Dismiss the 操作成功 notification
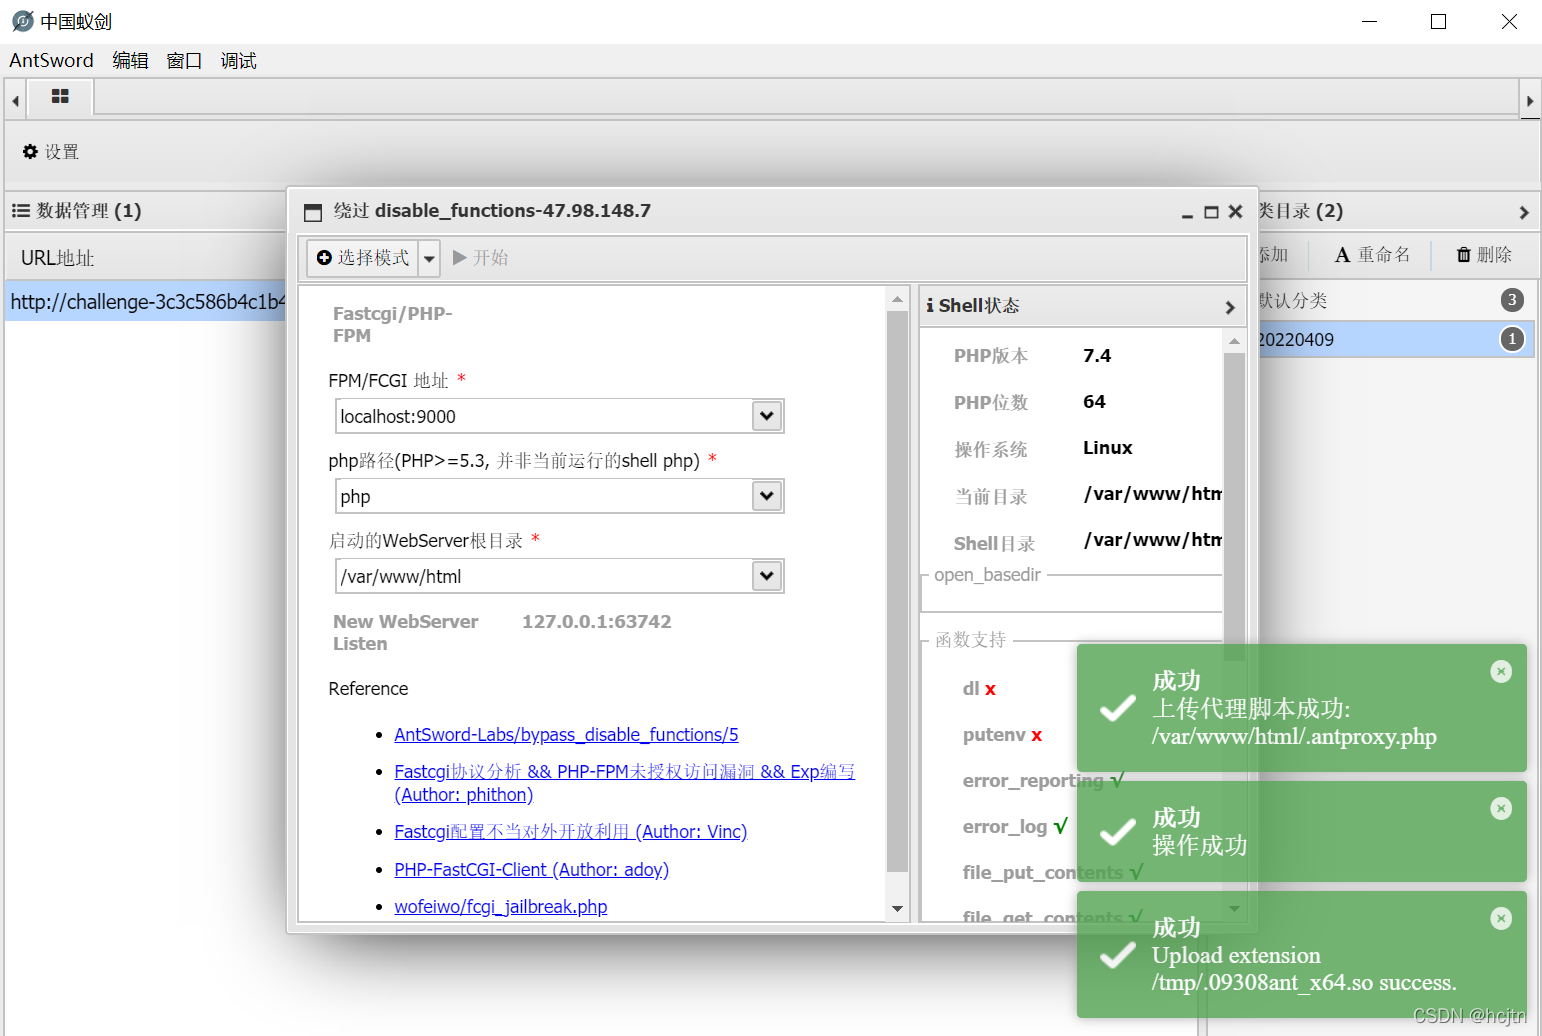 pos(1501,808)
